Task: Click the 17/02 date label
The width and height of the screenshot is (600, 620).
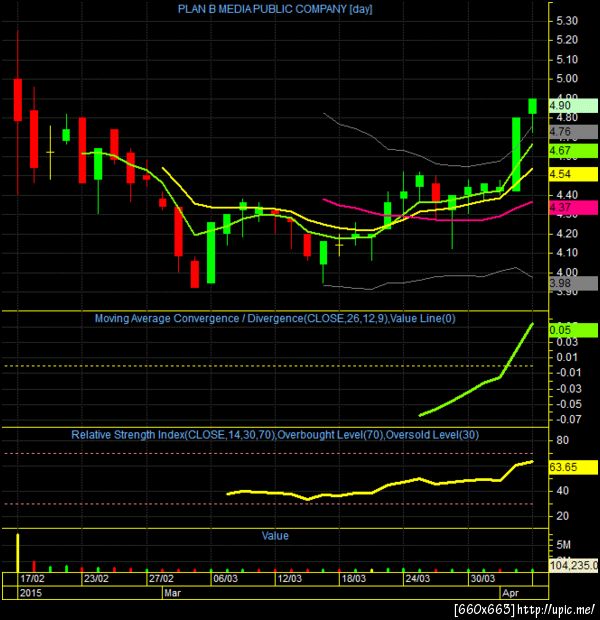Action: (x=32, y=579)
